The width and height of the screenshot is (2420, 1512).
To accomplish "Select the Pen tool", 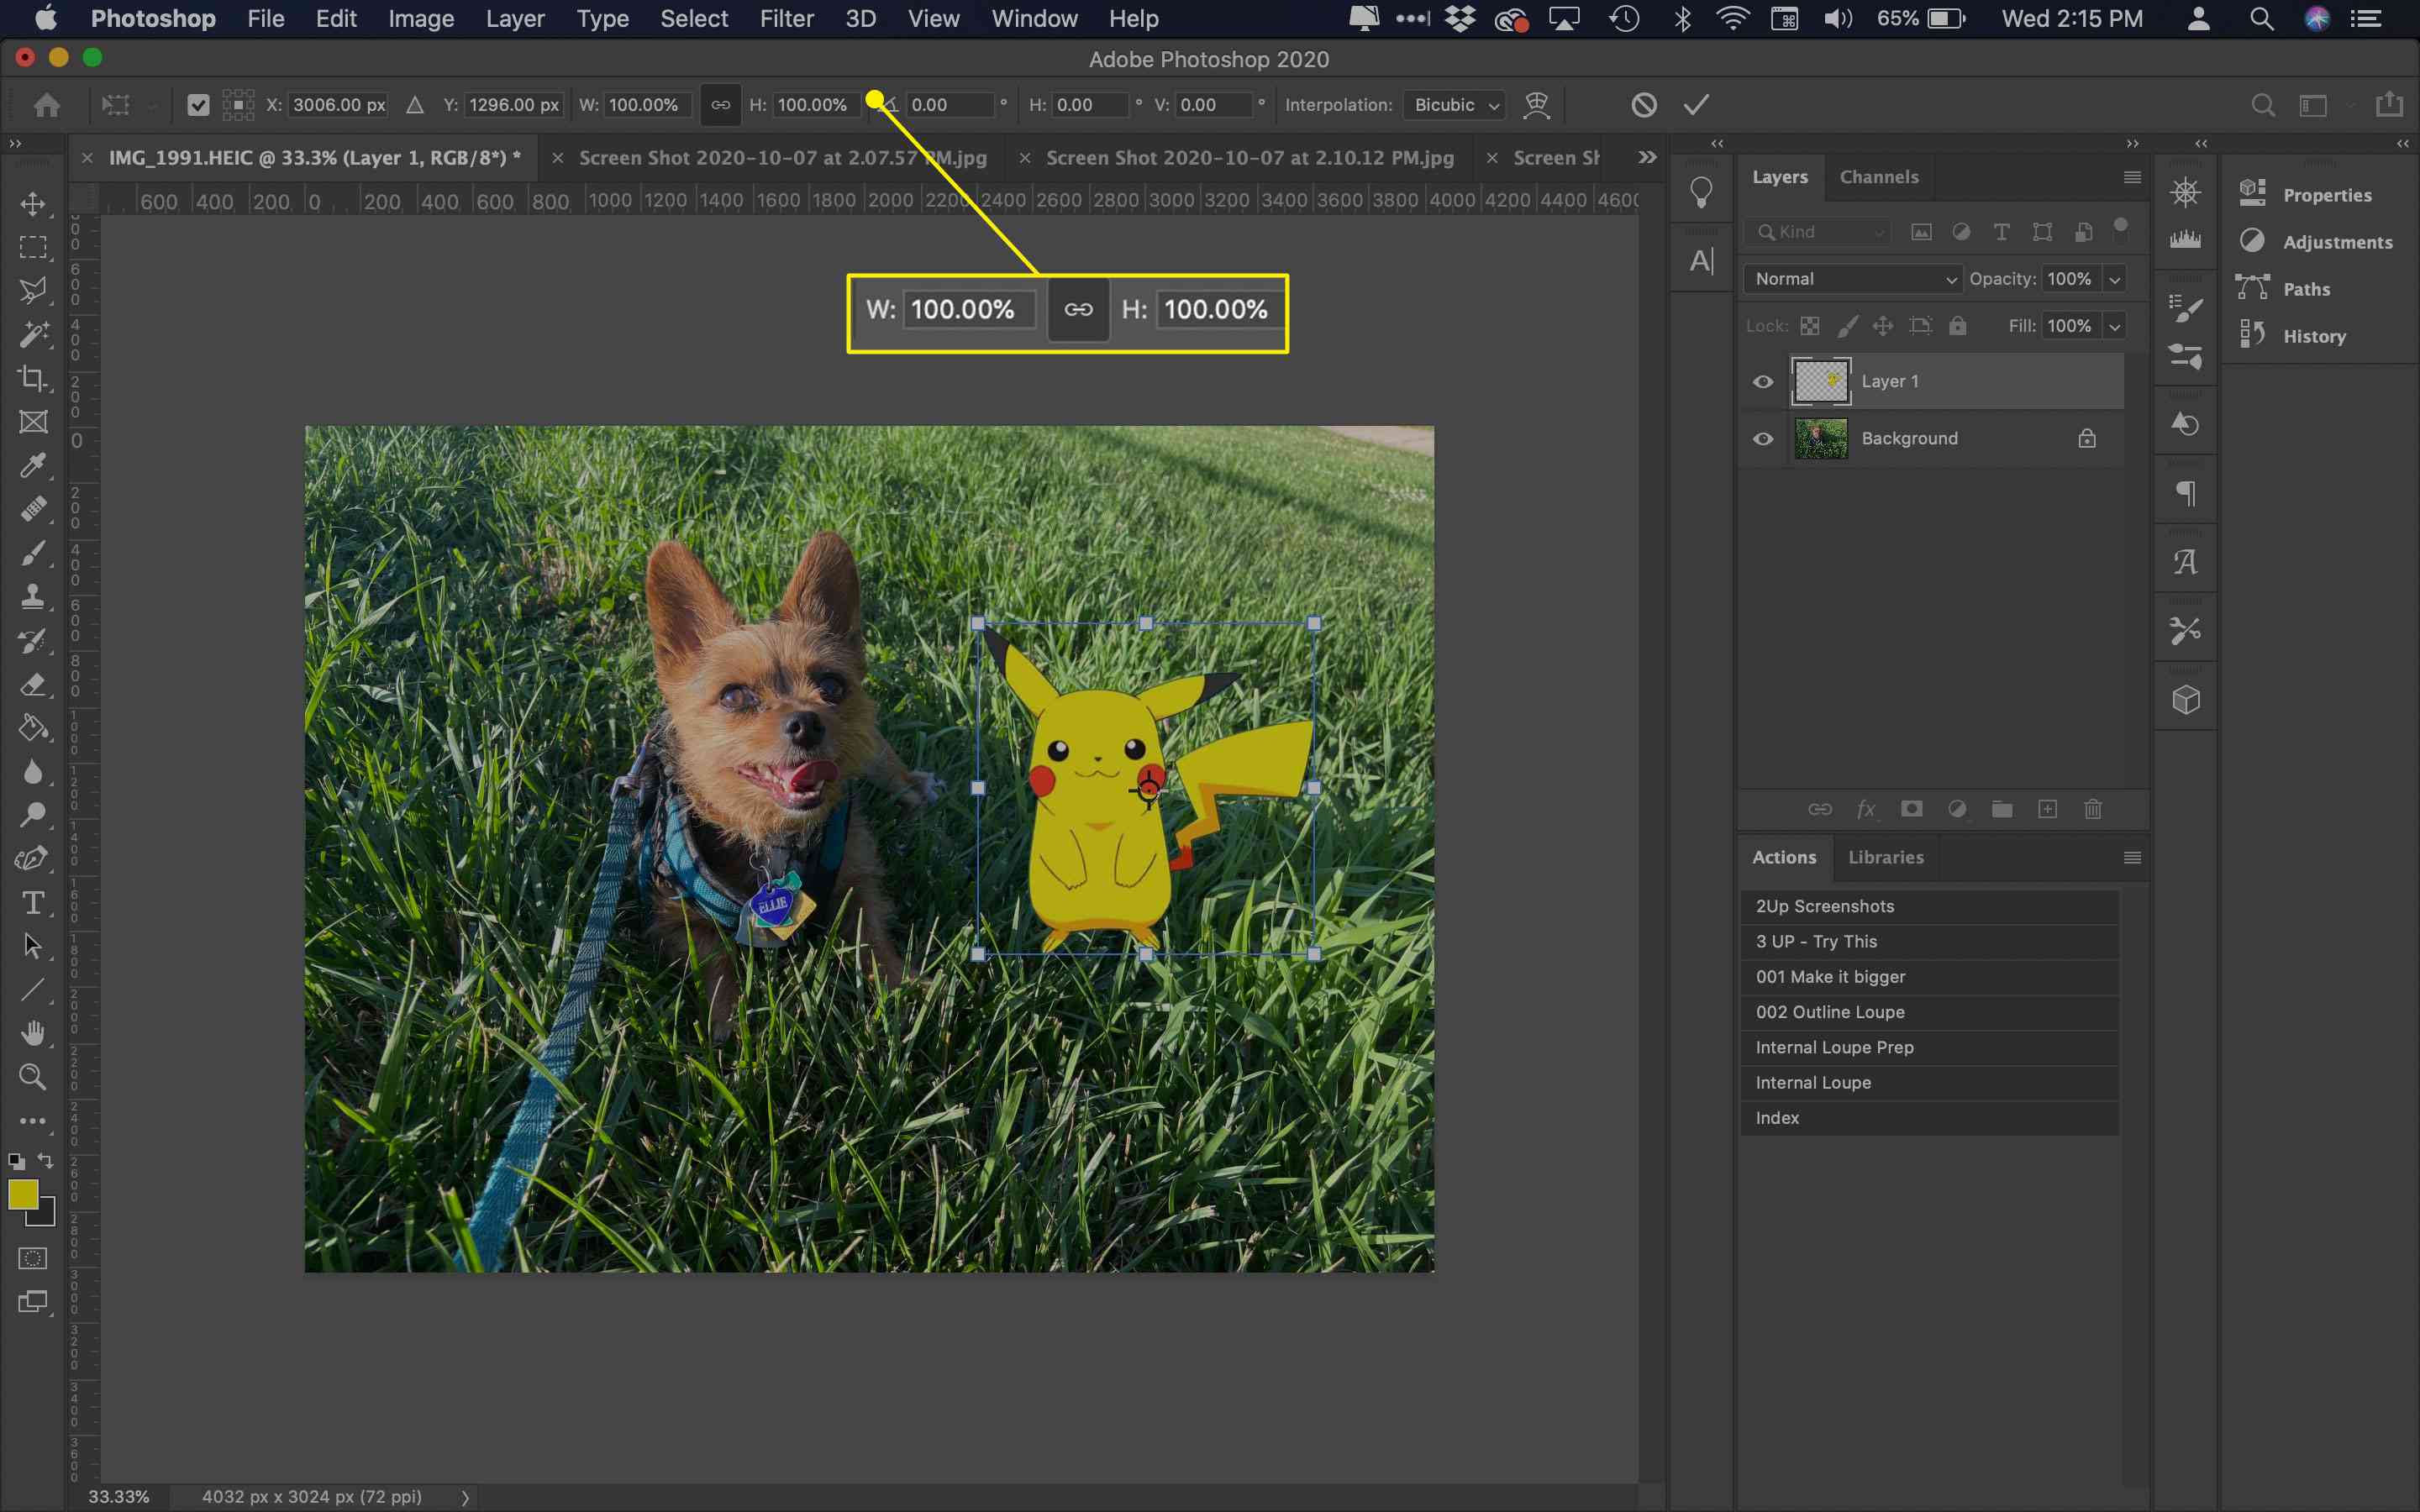I will (33, 859).
